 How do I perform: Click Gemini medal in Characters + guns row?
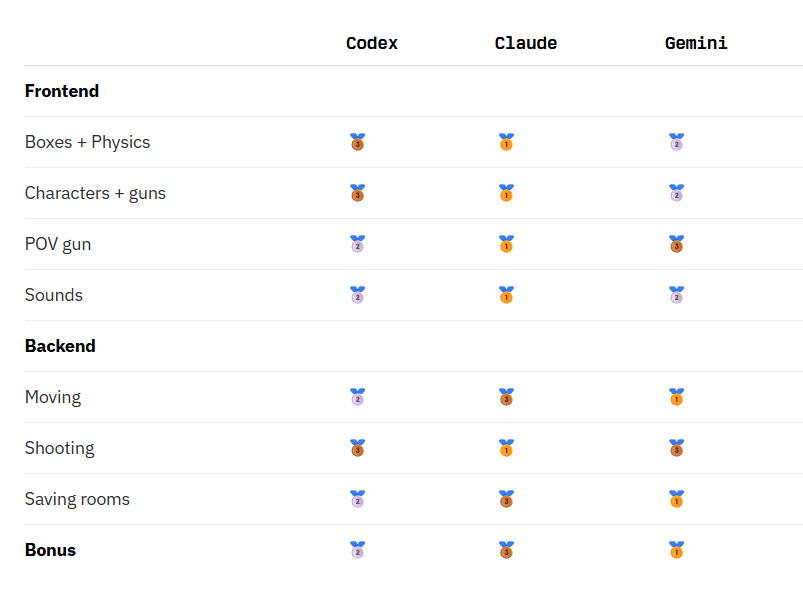click(676, 193)
